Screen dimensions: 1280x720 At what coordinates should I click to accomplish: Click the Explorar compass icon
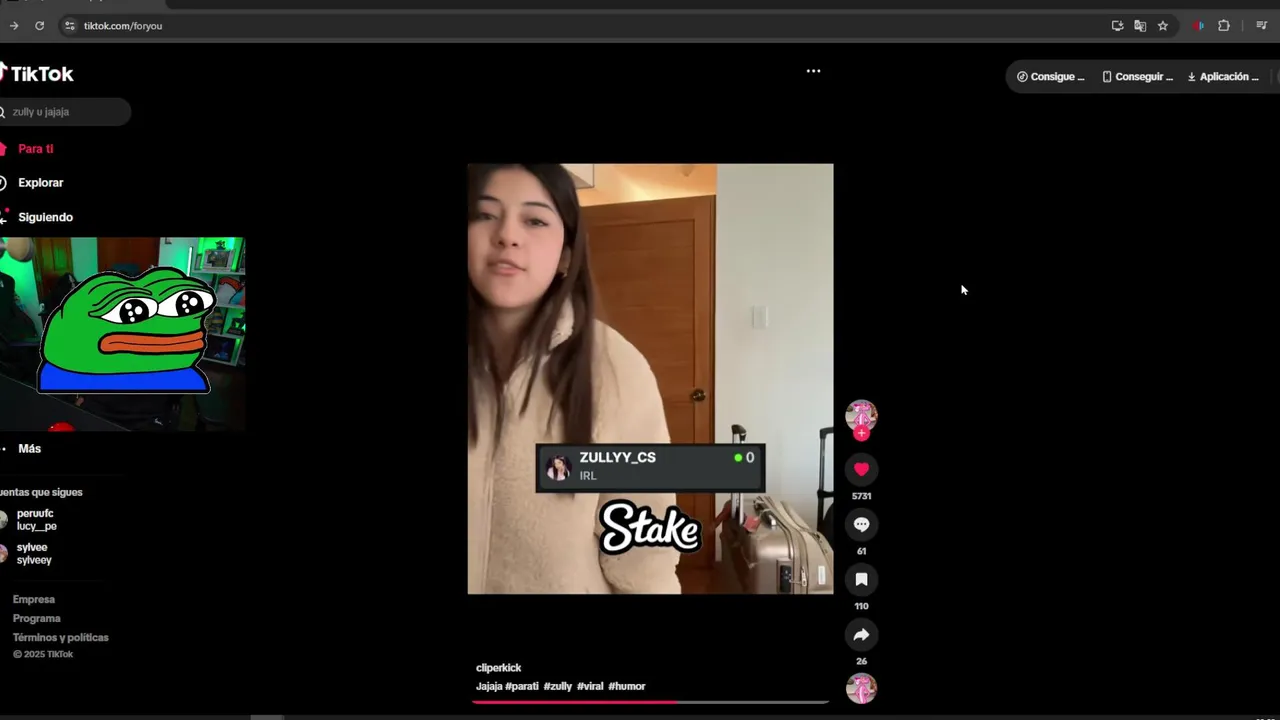(x=2, y=183)
